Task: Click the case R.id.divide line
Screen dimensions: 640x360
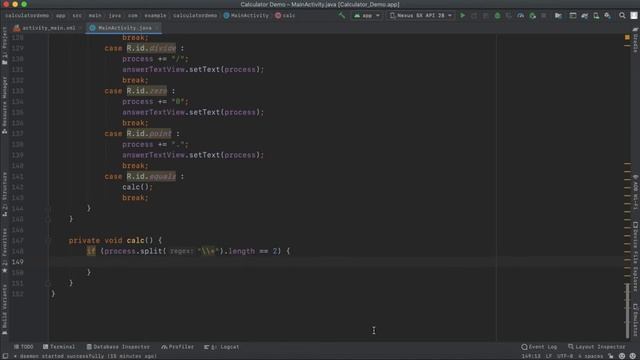Action: 144,48
